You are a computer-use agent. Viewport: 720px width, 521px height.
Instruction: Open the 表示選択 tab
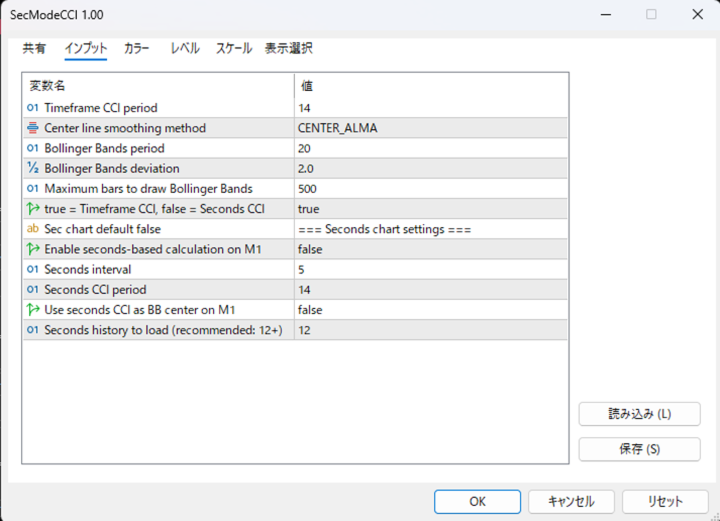point(289,48)
